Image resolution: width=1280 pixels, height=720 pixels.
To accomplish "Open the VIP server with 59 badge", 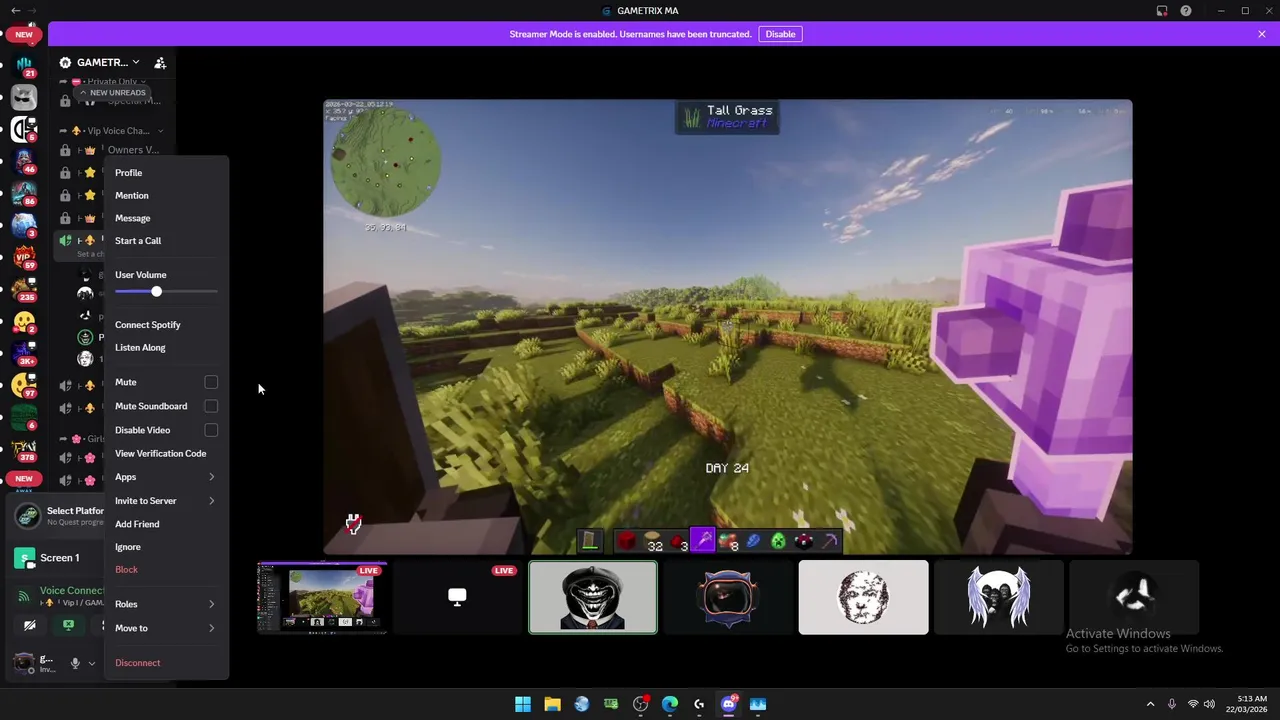I will (x=24, y=257).
